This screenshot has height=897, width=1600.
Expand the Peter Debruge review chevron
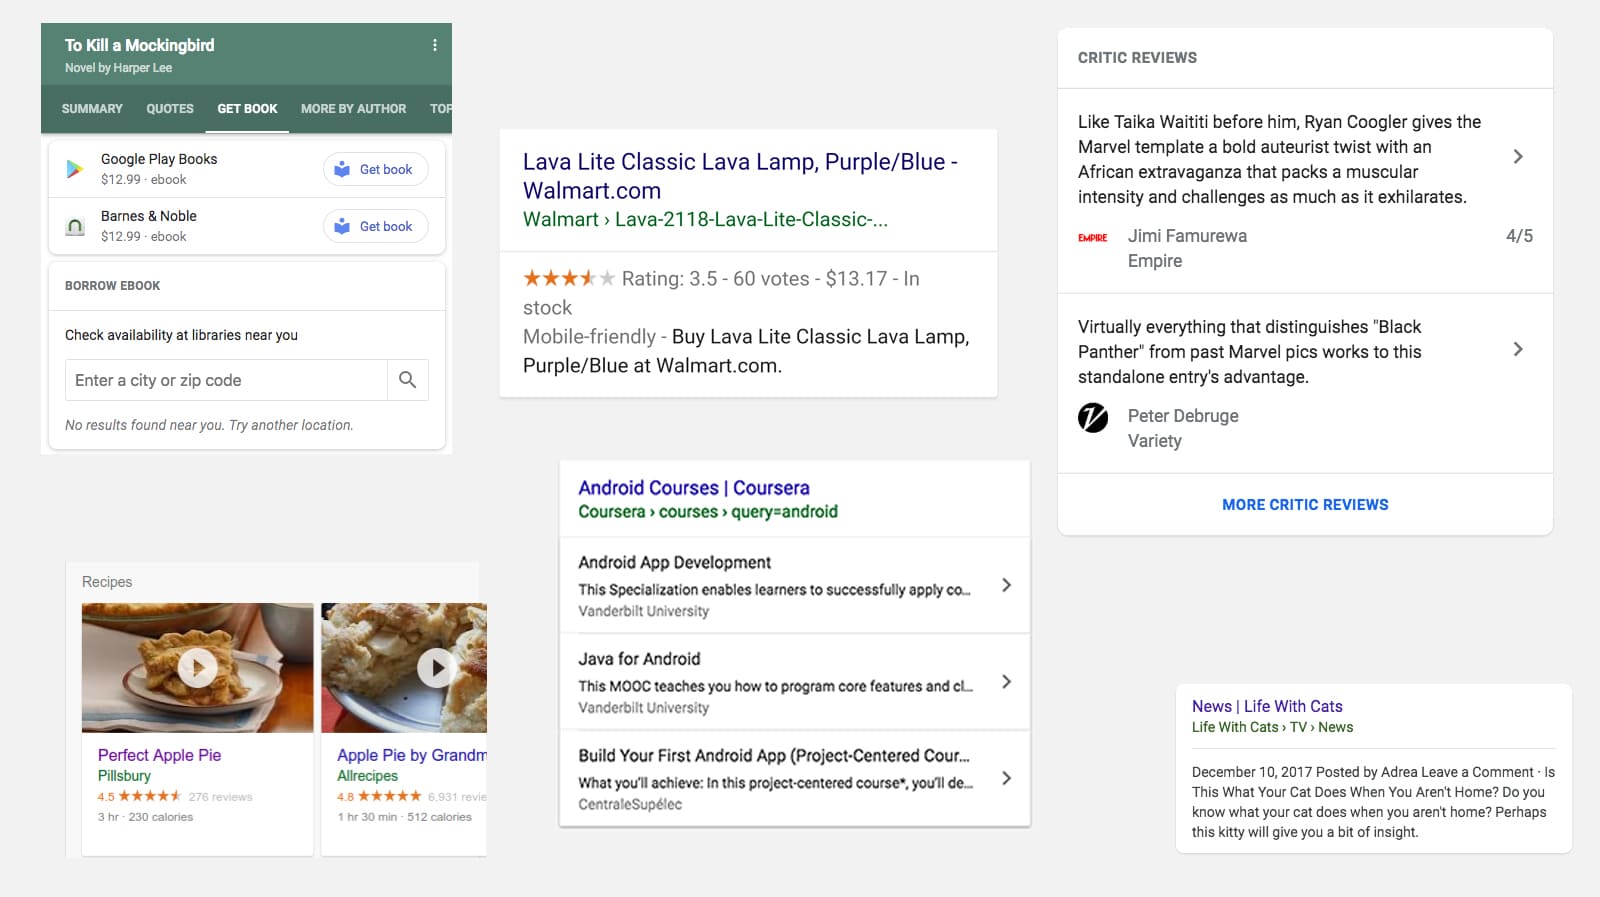pyautogui.click(x=1518, y=349)
